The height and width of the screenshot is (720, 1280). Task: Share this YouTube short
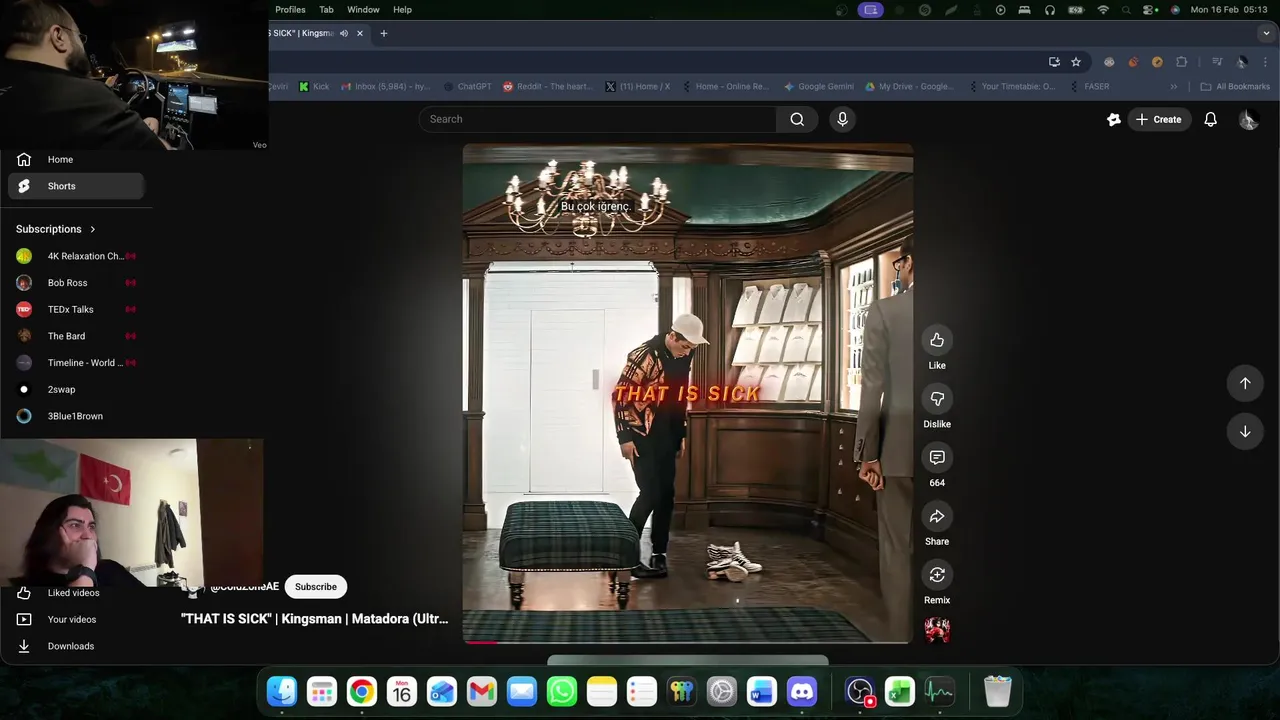point(937,516)
